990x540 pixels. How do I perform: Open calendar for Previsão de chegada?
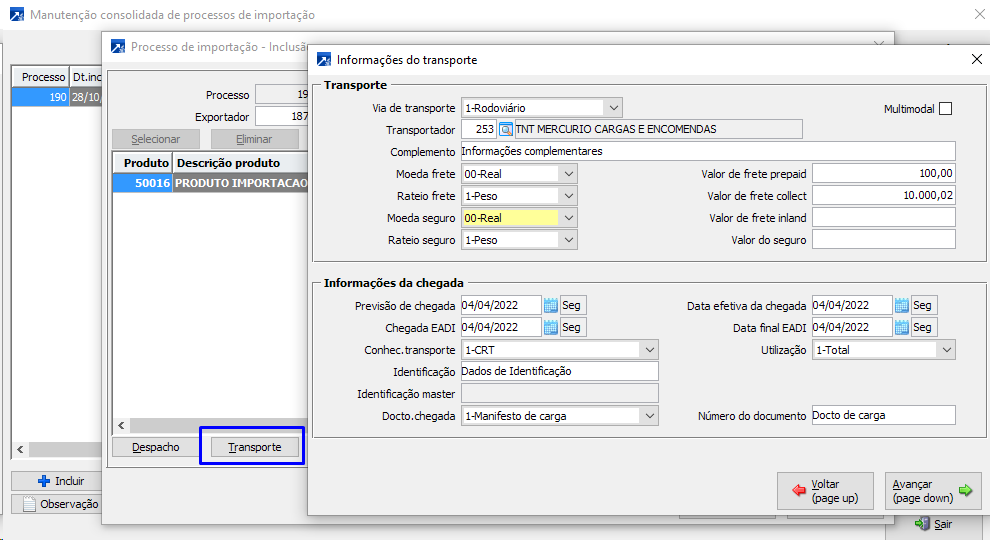[x=550, y=305]
